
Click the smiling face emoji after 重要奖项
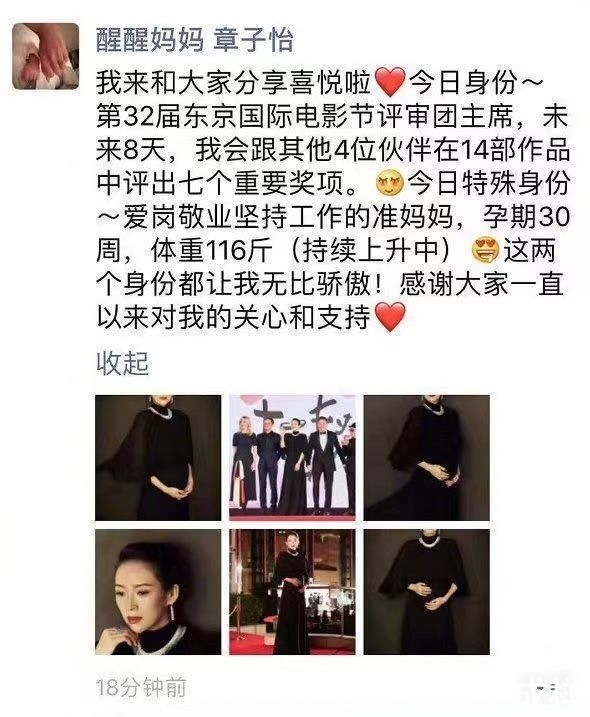pos(389,184)
